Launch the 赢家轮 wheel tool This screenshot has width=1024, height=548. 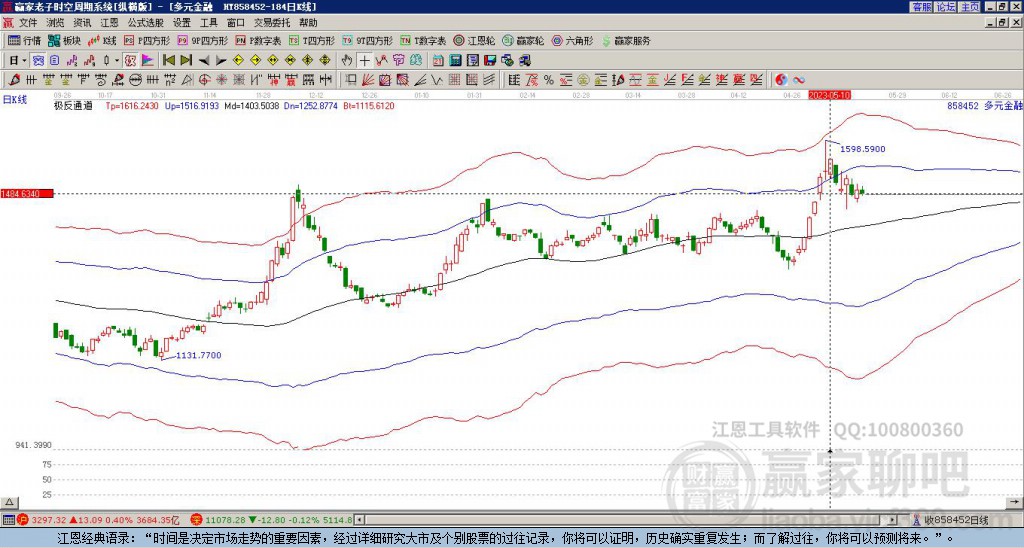tap(523, 40)
